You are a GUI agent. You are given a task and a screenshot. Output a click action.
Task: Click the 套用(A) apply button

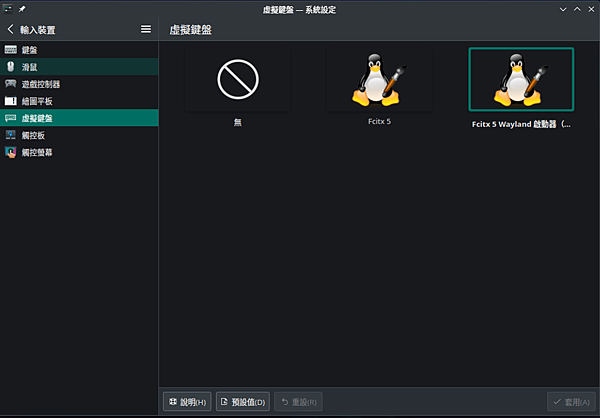tap(571, 402)
